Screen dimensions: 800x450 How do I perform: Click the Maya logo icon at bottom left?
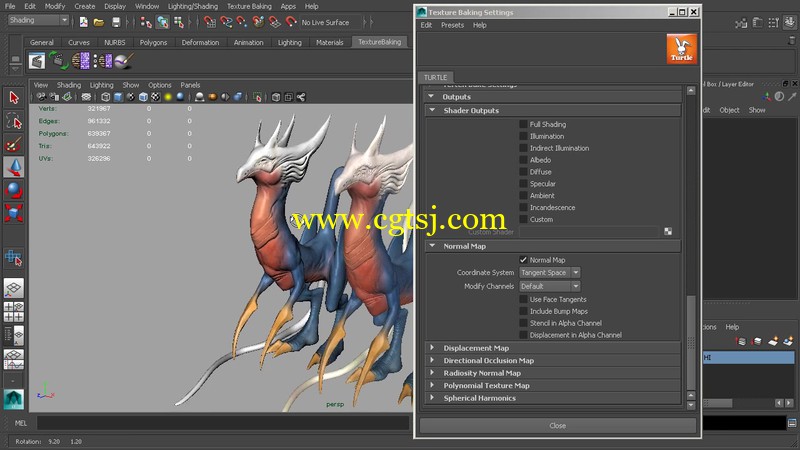pyautogui.click(x=14, y=399)
